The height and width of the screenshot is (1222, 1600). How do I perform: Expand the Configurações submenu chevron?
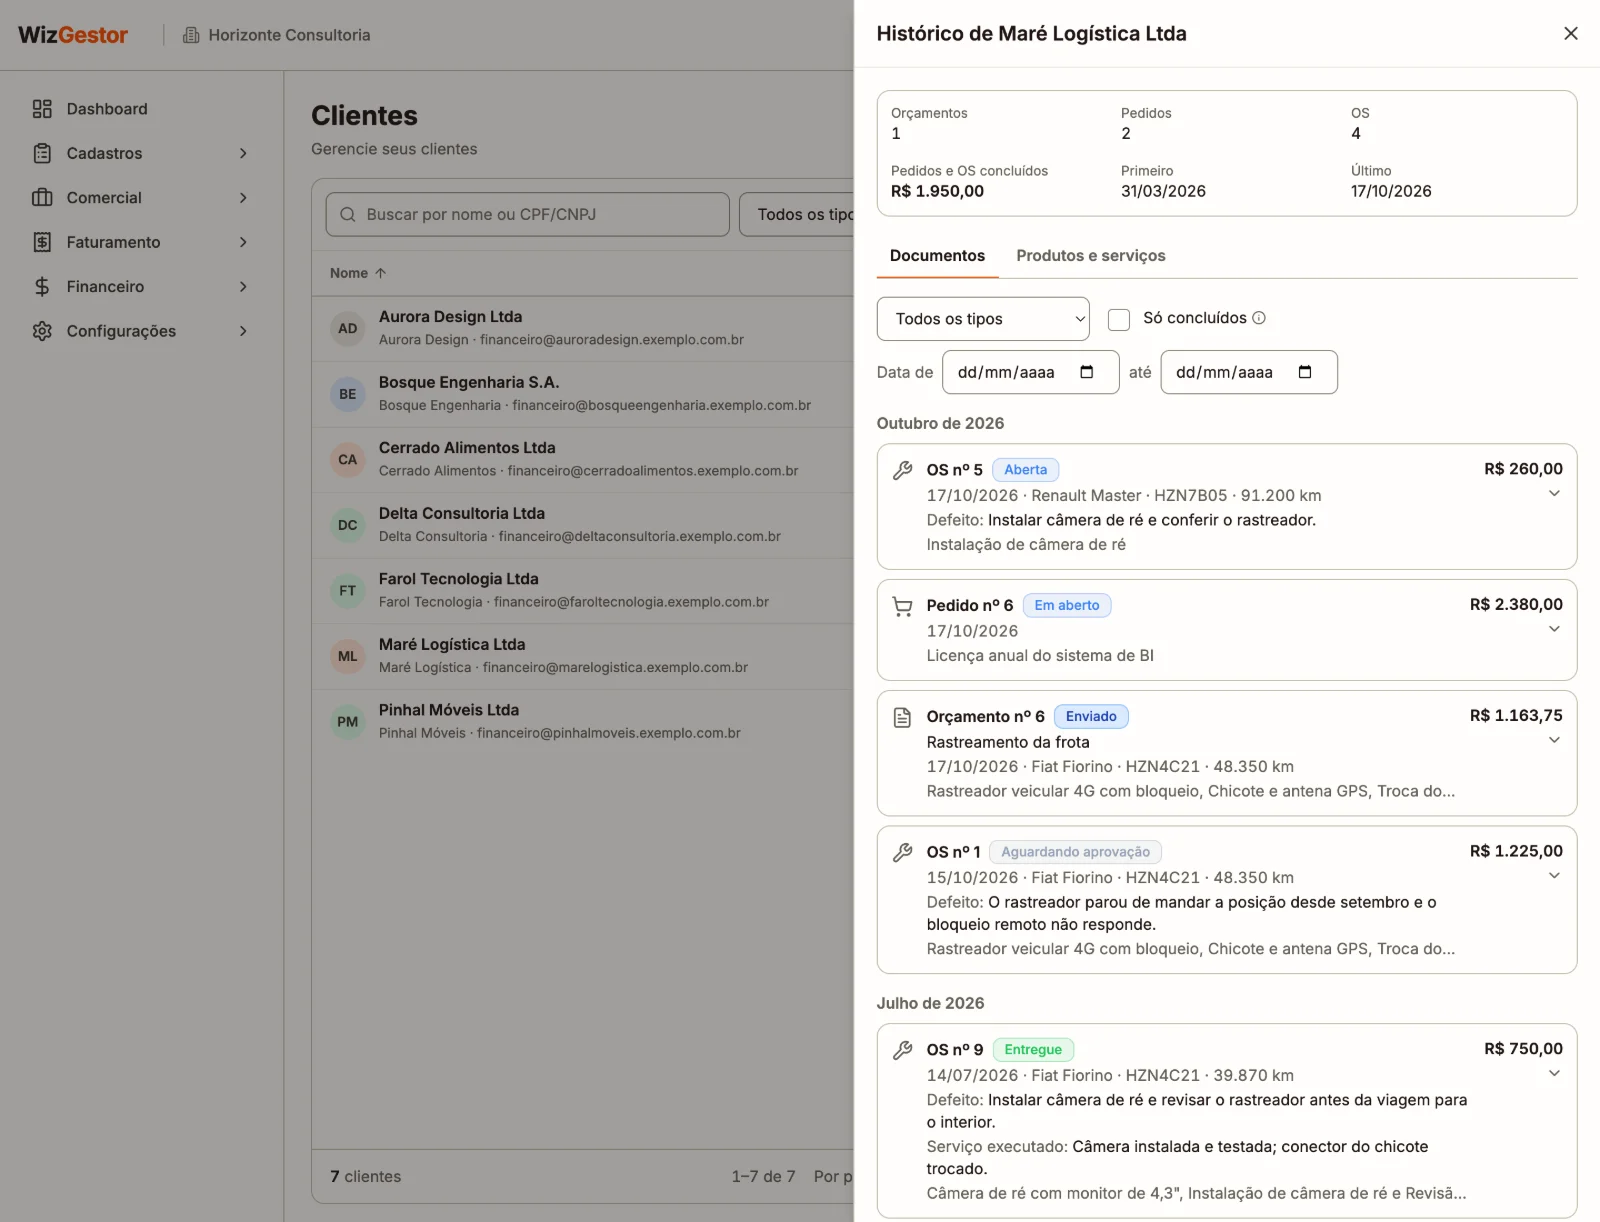point(243,331)
